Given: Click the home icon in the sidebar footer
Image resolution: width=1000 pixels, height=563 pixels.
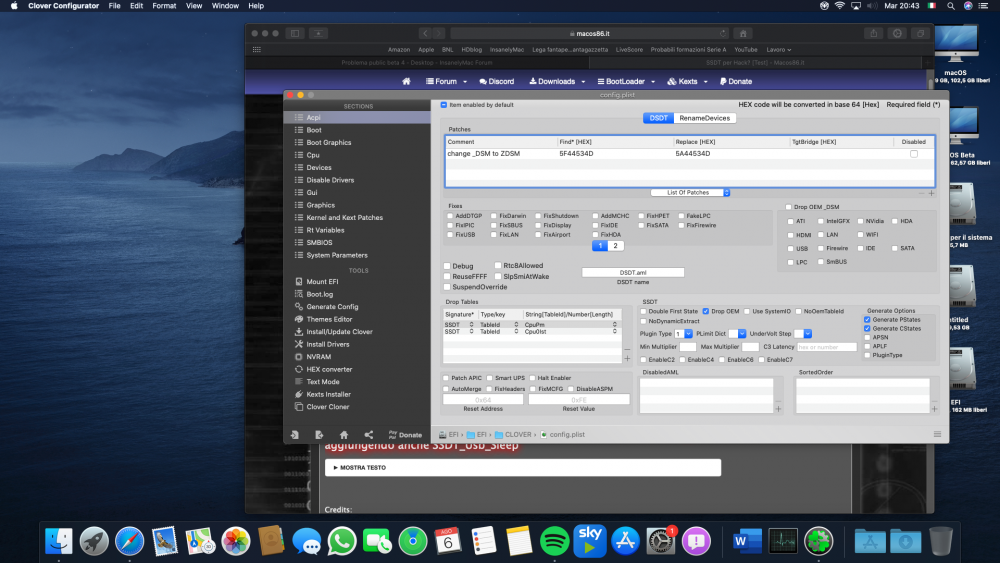Looking at the screenshot, I should tap(344, 435).
